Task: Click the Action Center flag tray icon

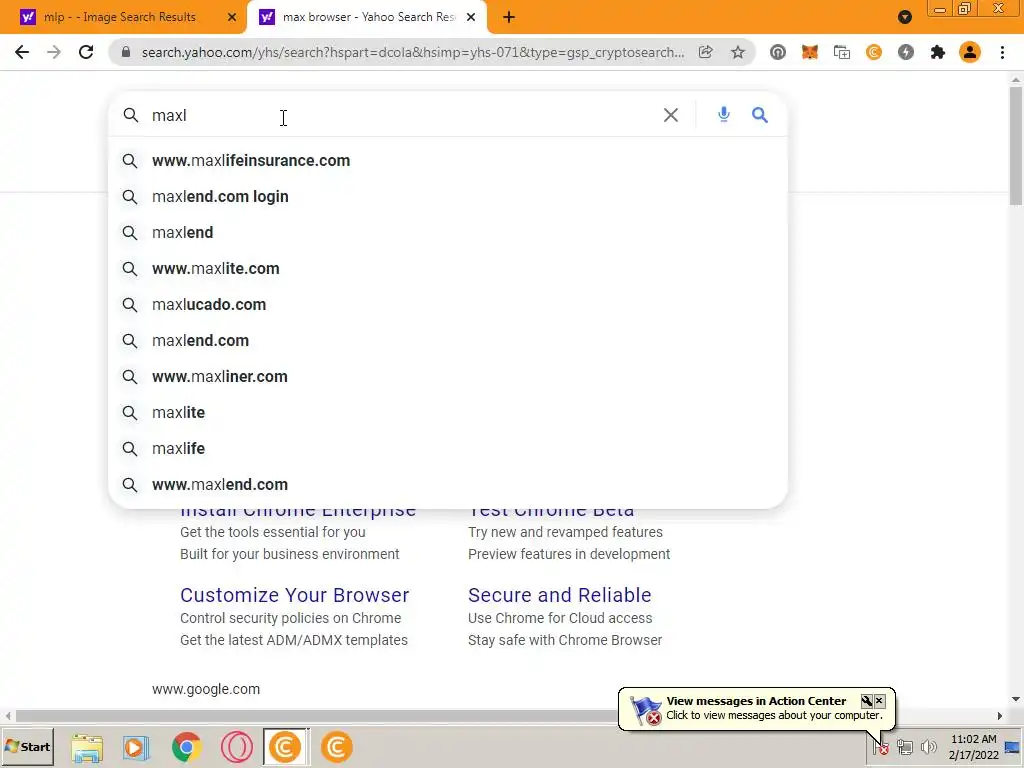Action: tap(880, 746)
